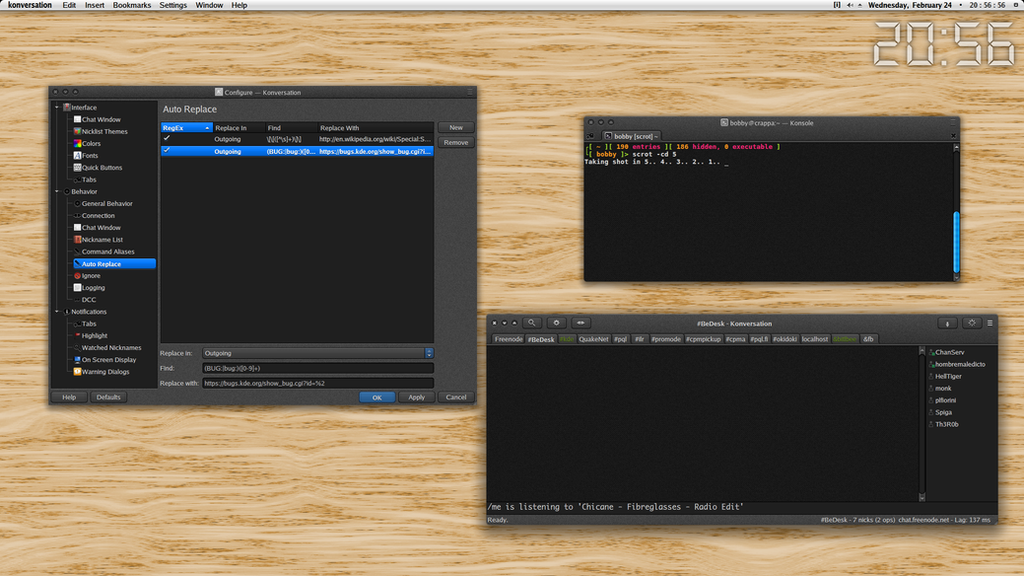The image size is (1024, 576).
Task: Open the Edit menu in the top menu bar
Action: [69, 5]
